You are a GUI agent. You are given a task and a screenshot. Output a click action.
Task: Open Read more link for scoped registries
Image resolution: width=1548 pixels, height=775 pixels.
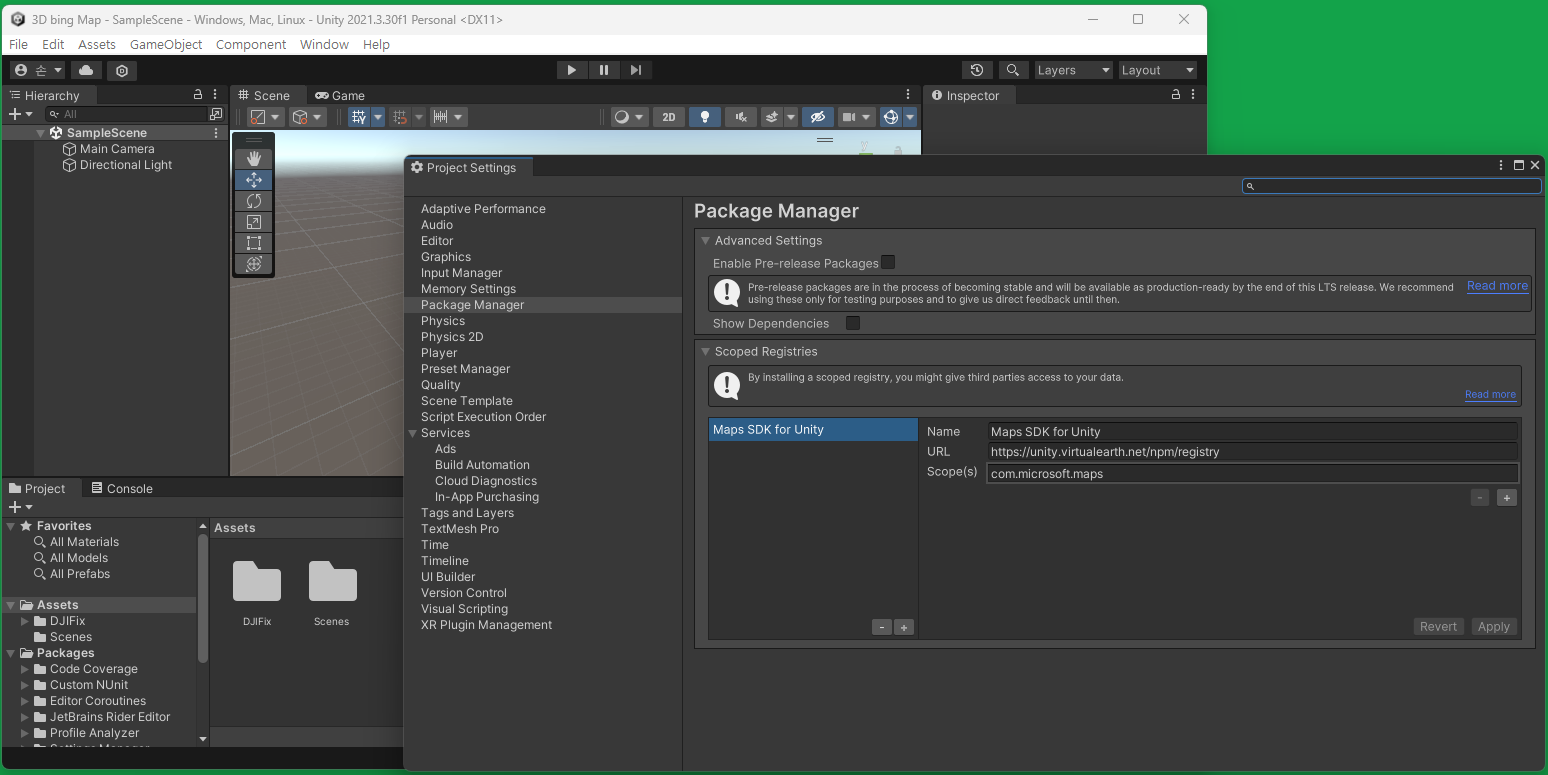(x=1490, y=394)
